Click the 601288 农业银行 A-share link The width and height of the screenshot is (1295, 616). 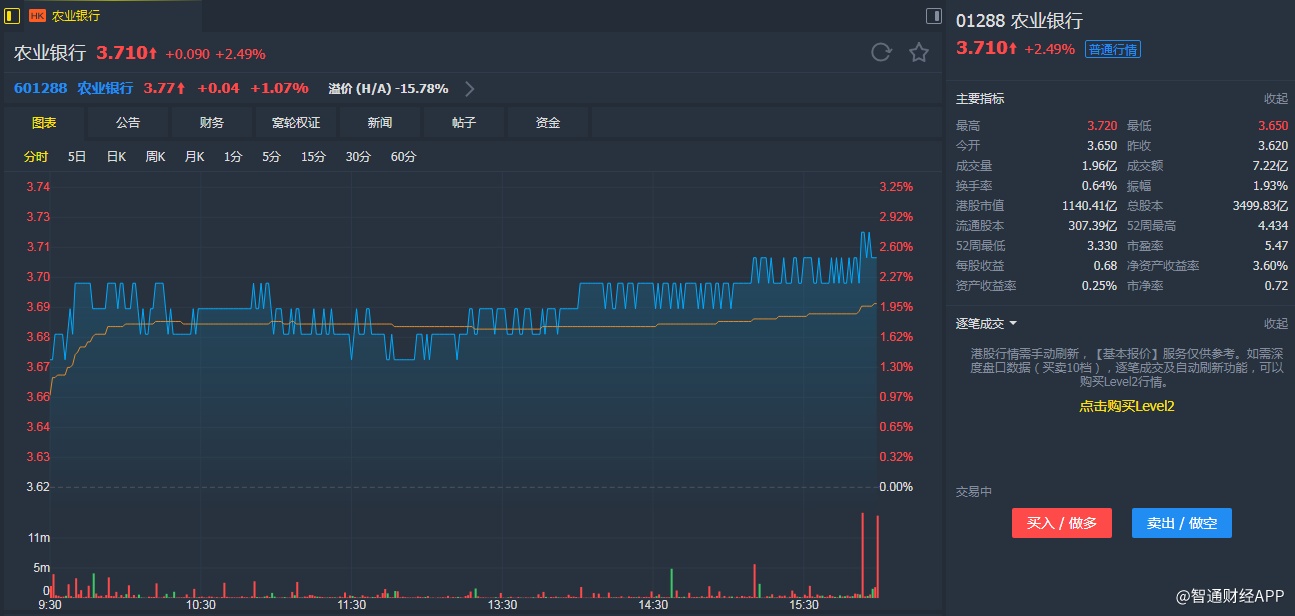(x=73, y=88)
